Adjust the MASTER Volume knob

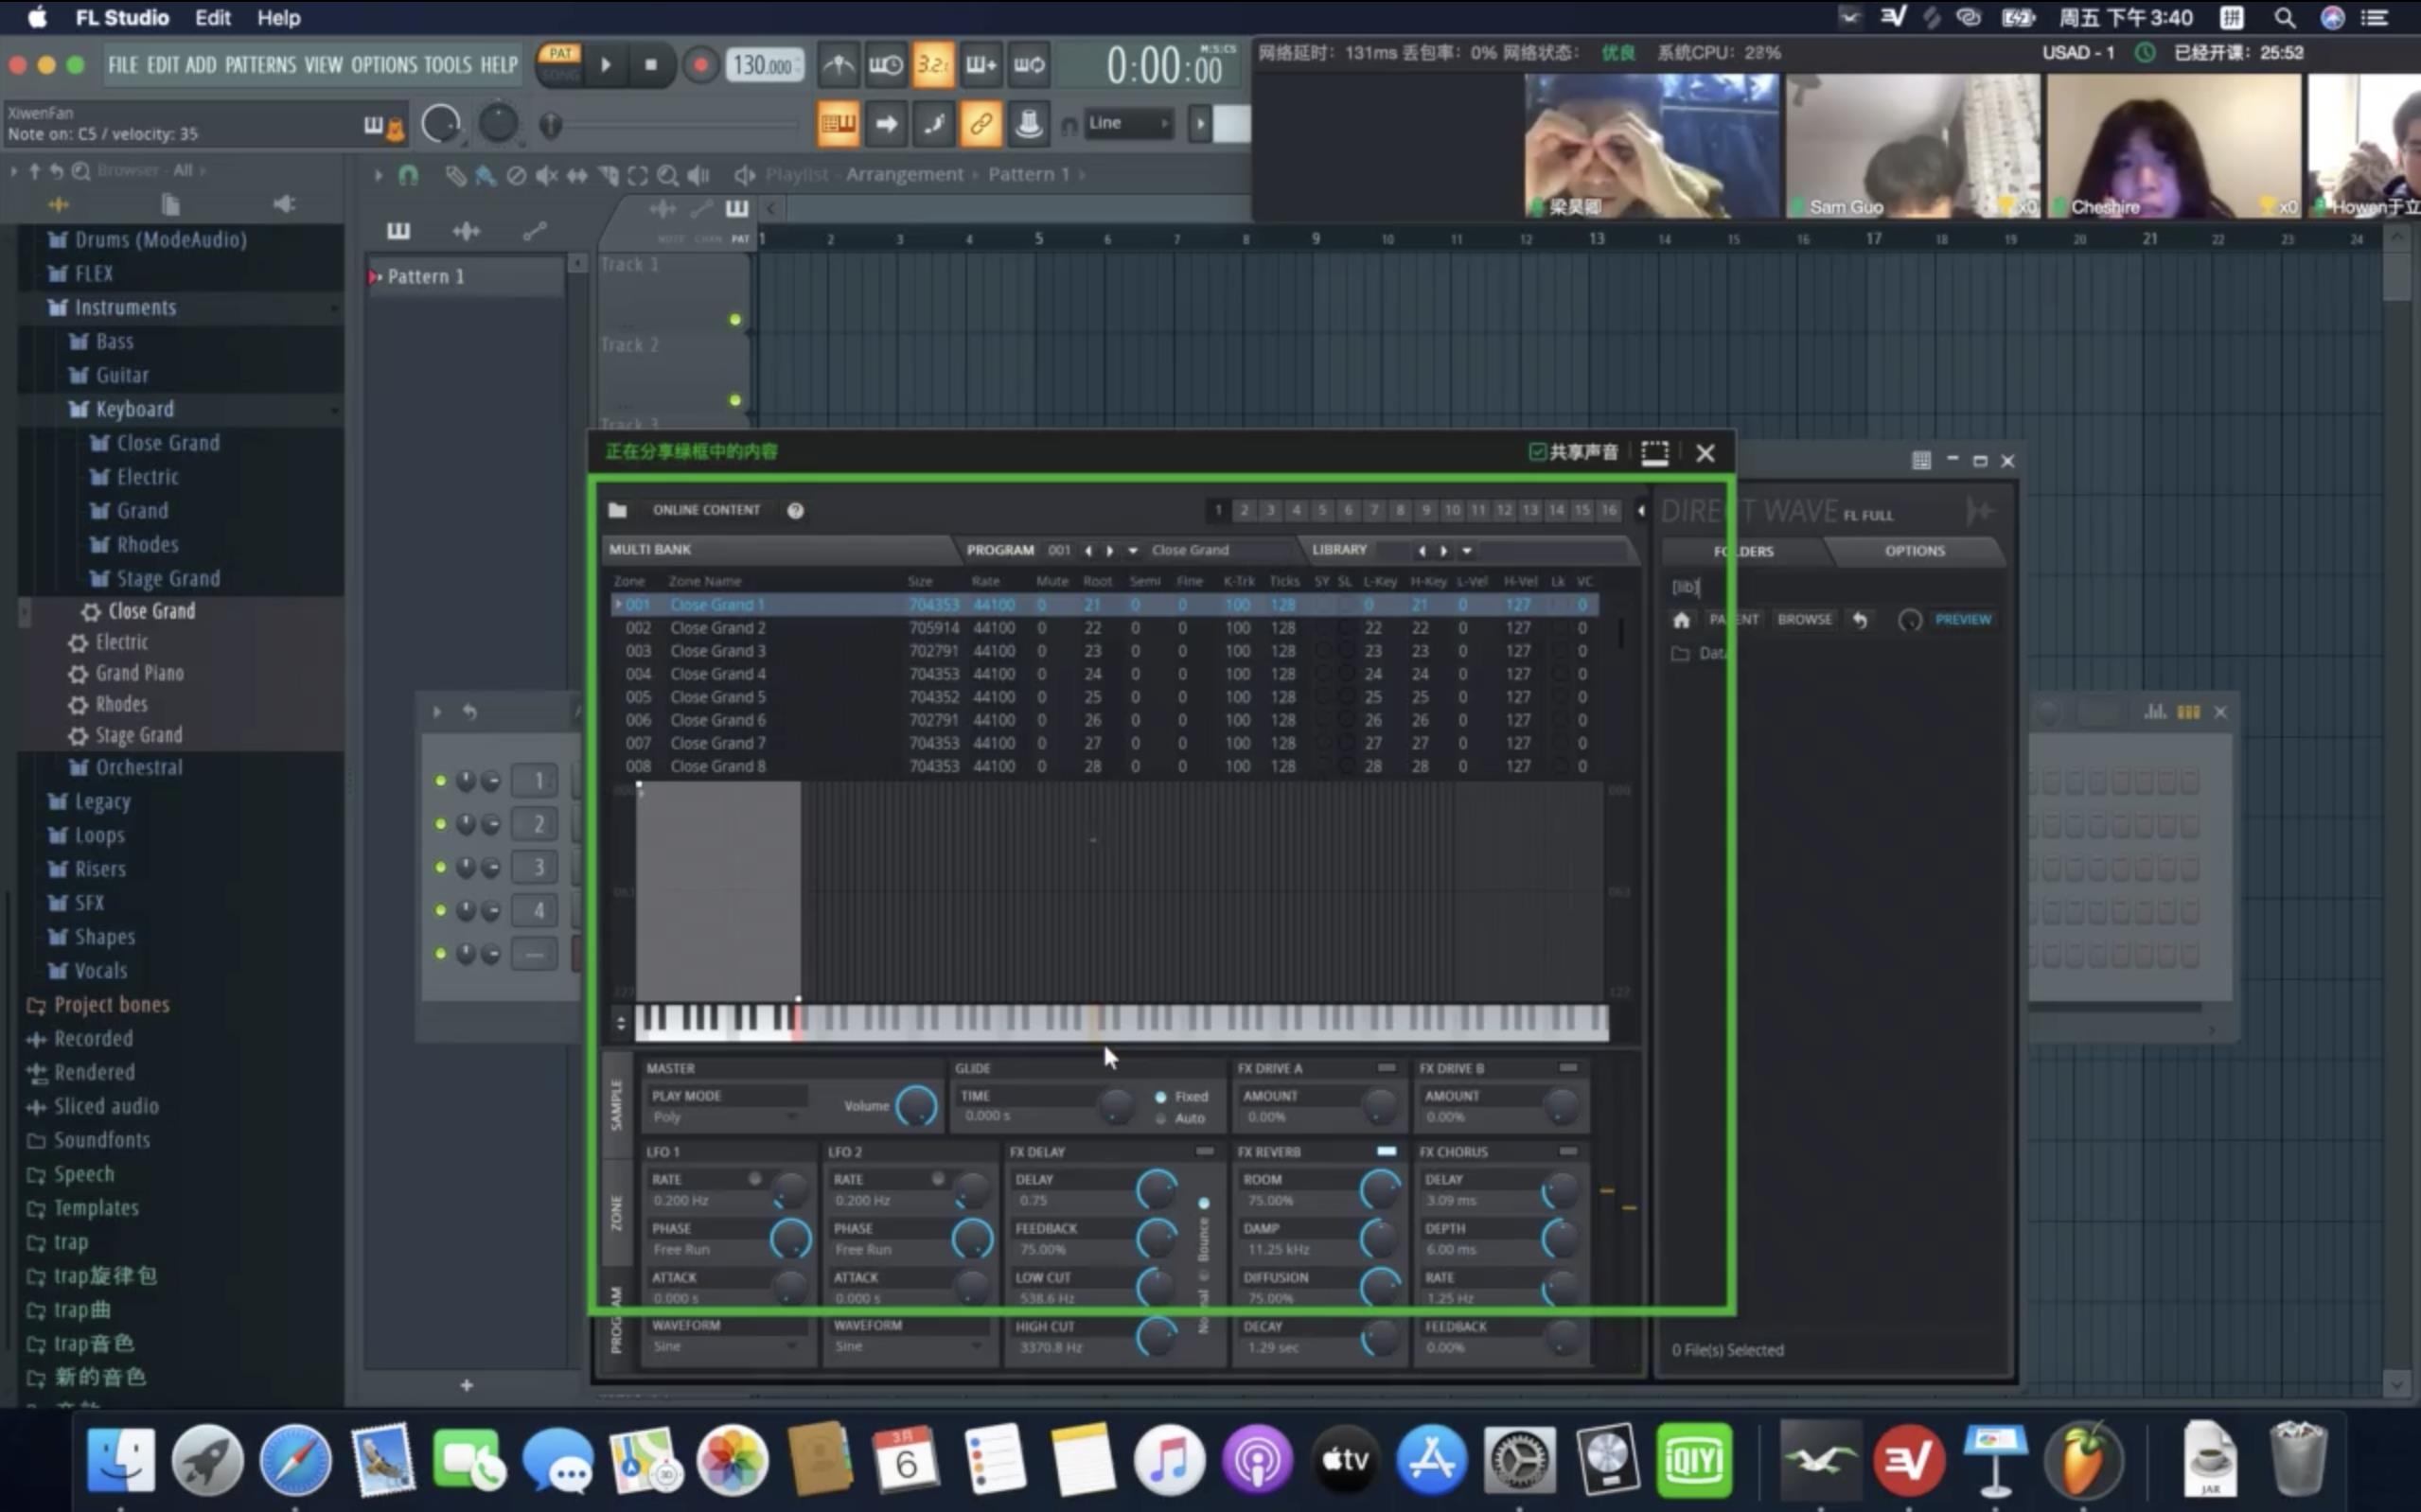[x=916, y=1106]
